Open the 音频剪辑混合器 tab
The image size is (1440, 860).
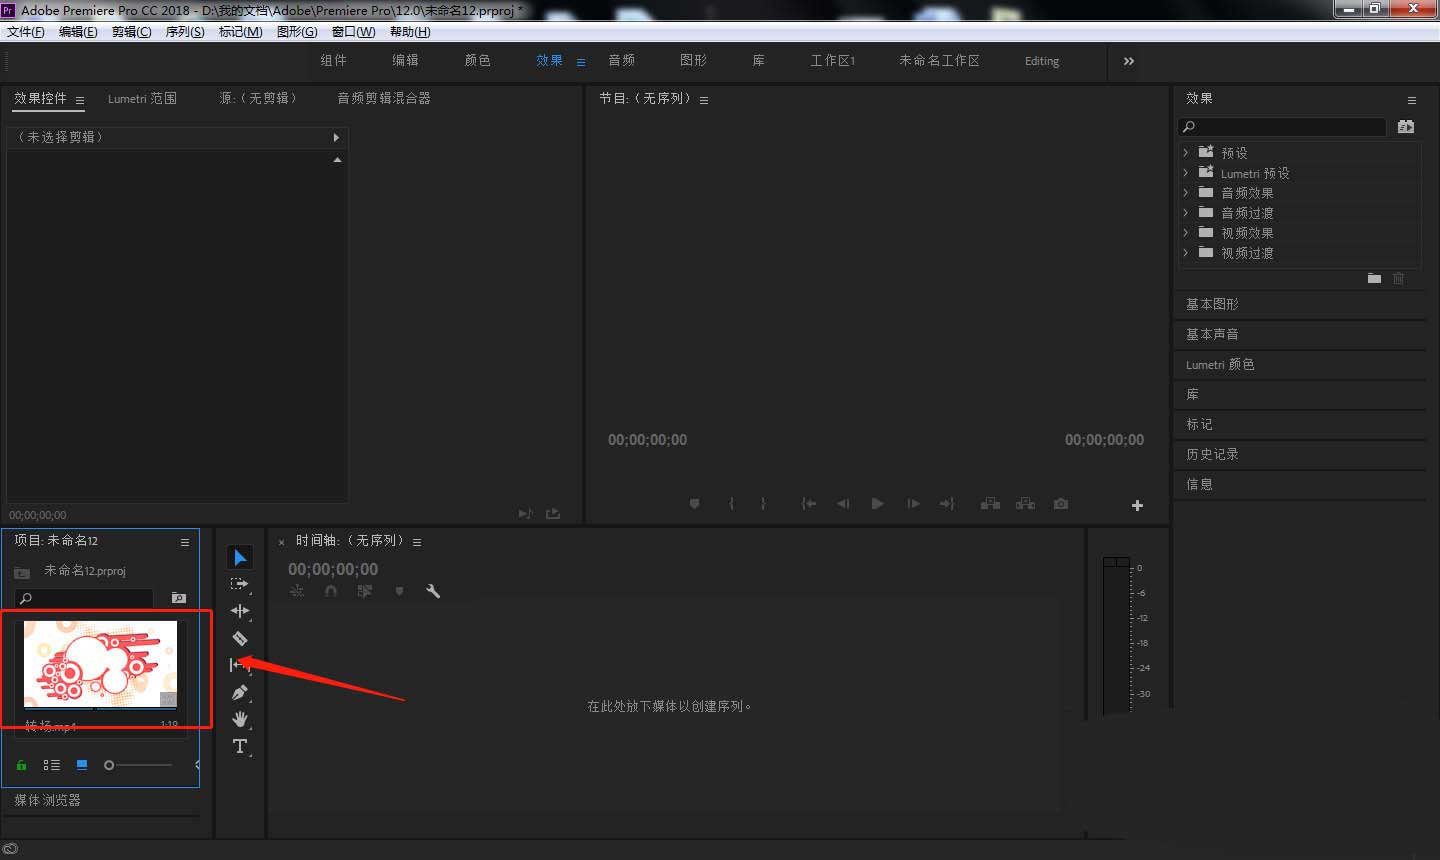tap(384, 98)
